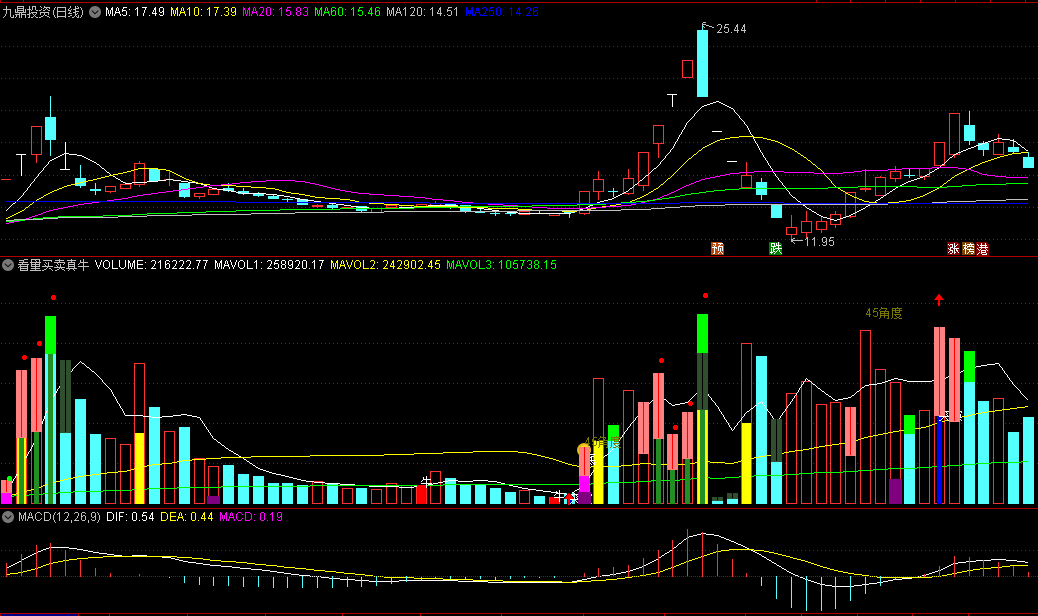Click the 榜 marker icon

pos(968,249)
